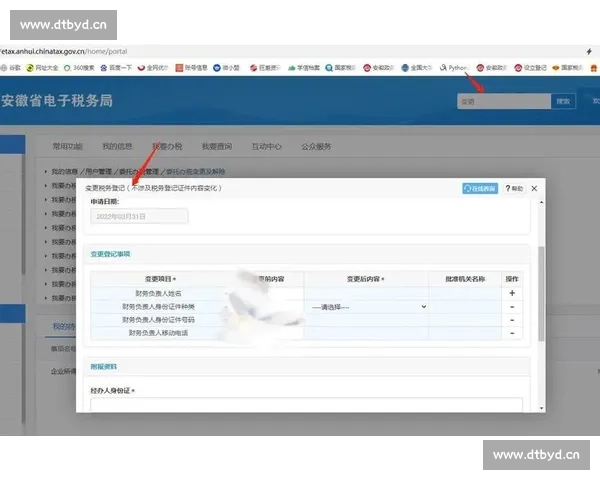
Task: Click the 搜索 button beside the search box
Action: (564, 101)
